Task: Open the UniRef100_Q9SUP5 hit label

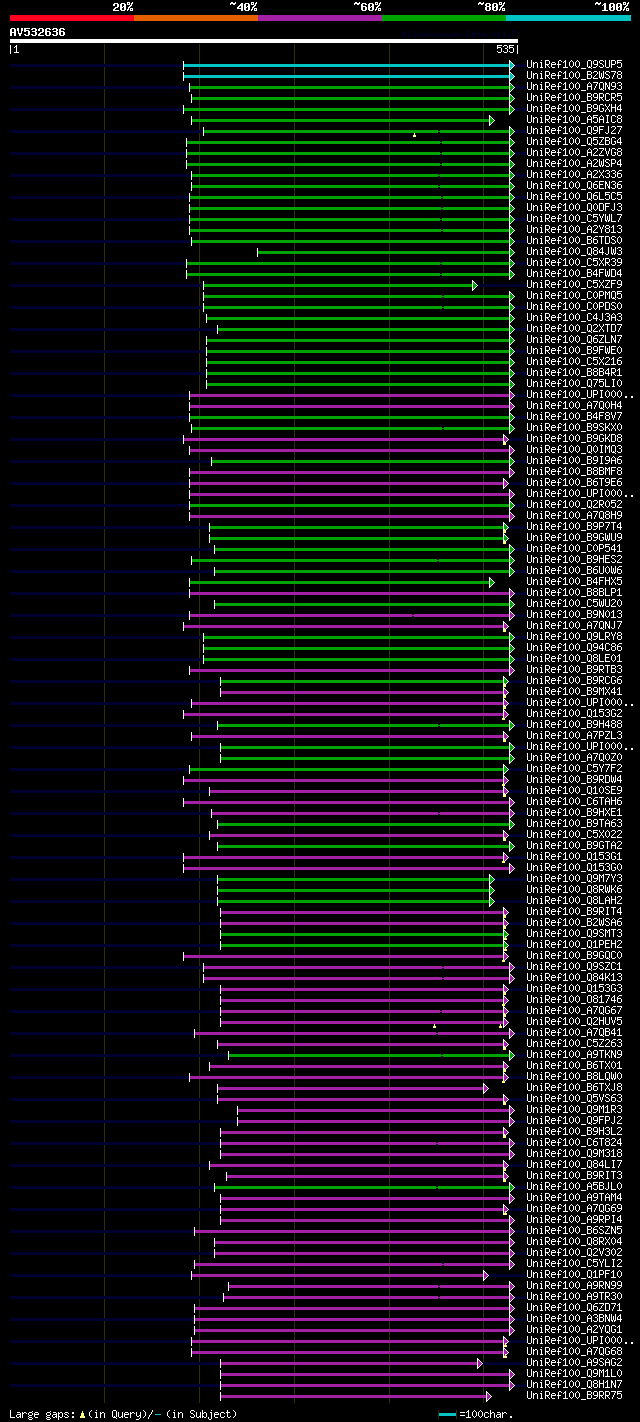Action: tap(574, 64)
